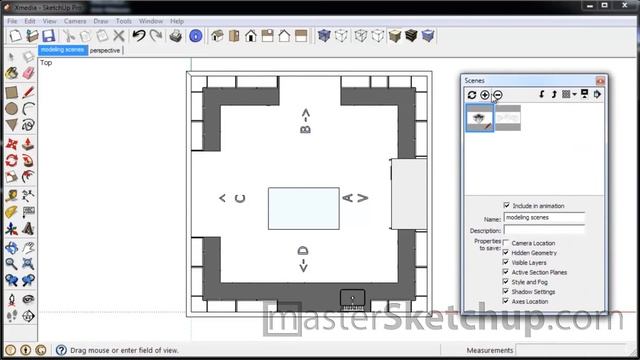
Task: Activate the Move tool
Action: pyautogui.click(x=11, y=144)
